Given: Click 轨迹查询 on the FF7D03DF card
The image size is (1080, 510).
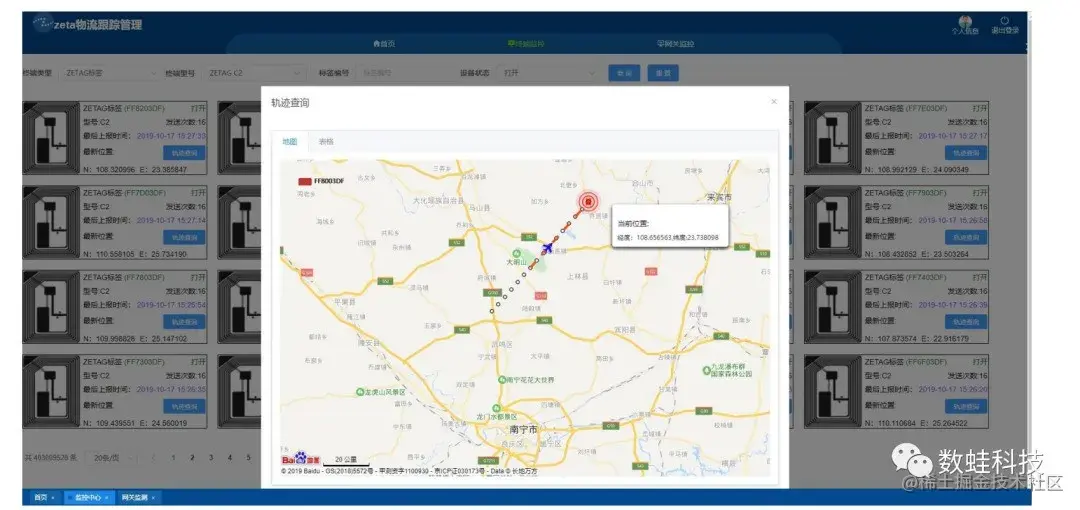Looking at the screenshot, I should (184, 237).
